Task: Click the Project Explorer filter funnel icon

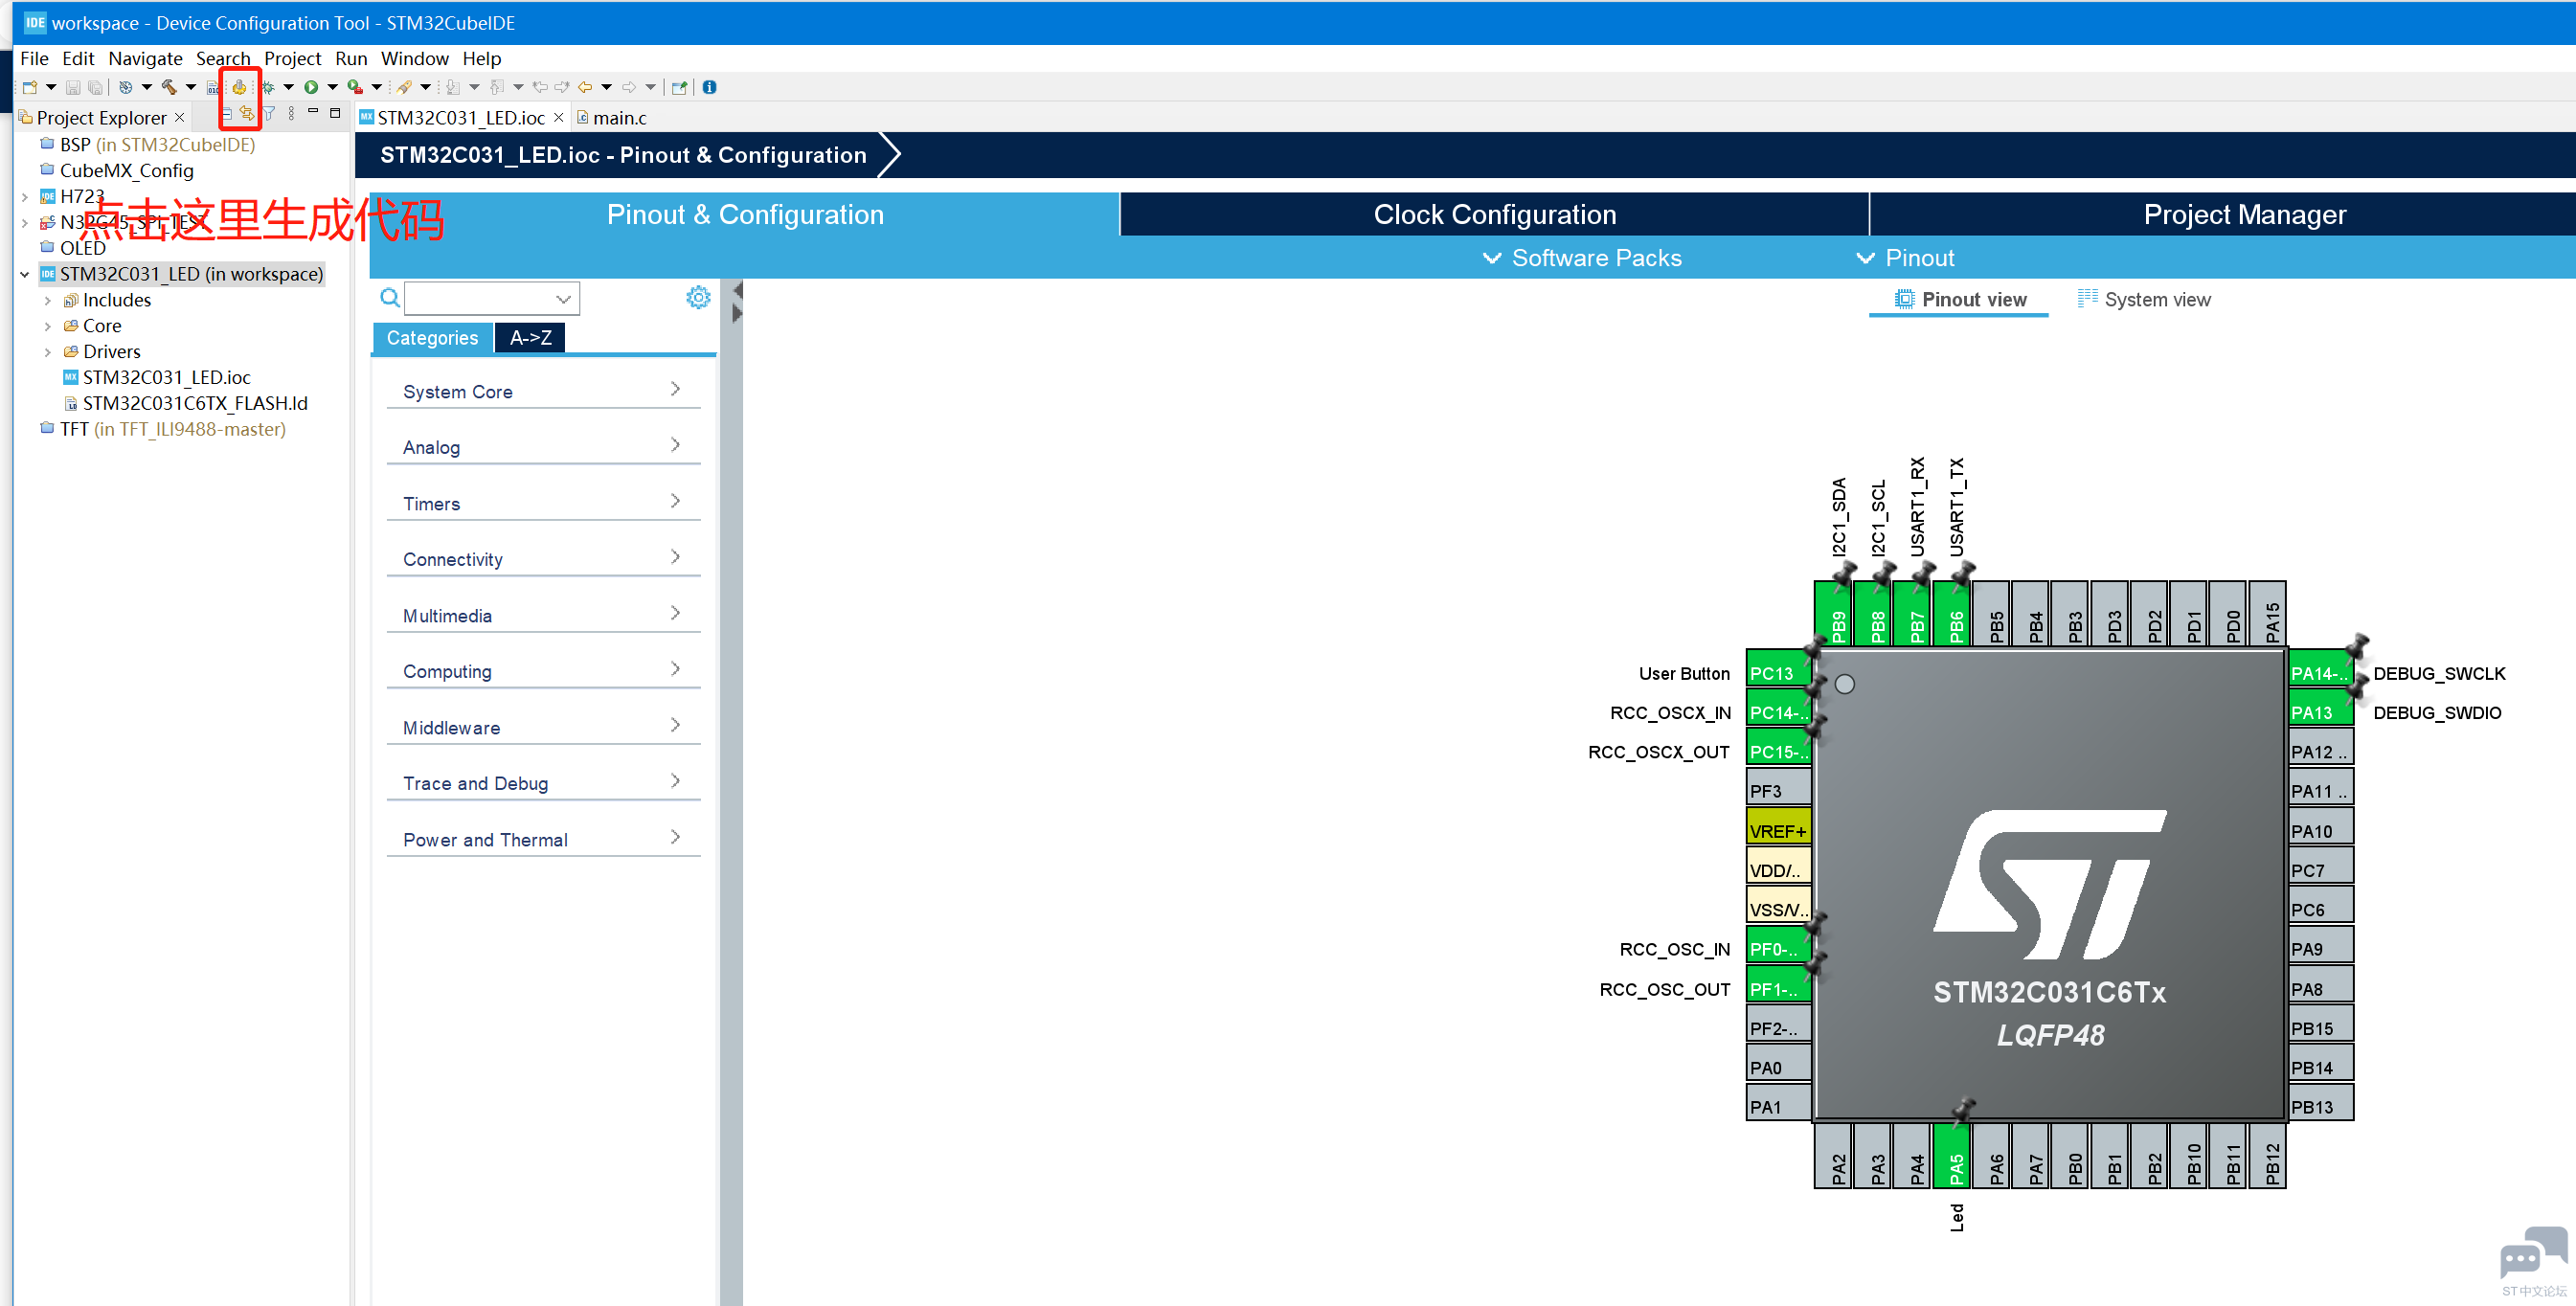Action: click(269, 114)
